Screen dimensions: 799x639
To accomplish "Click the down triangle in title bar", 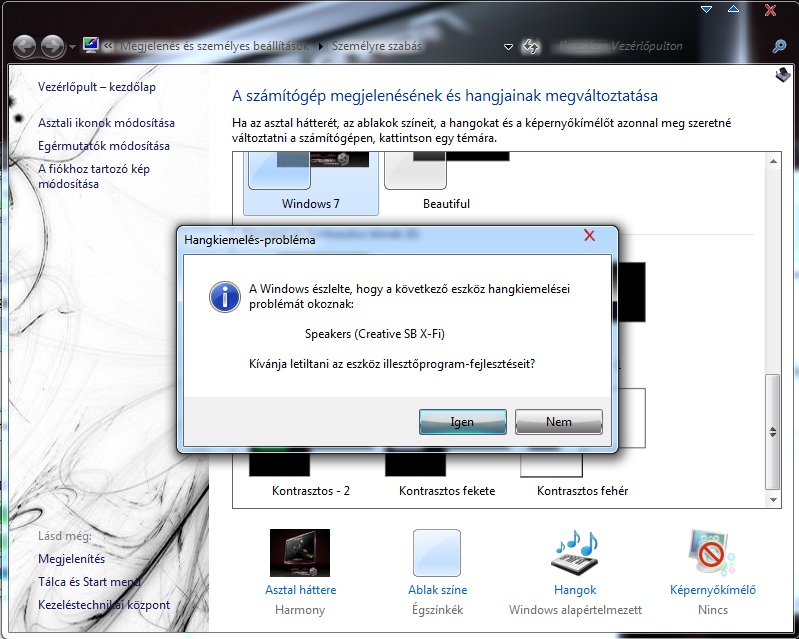I will 706,9.
